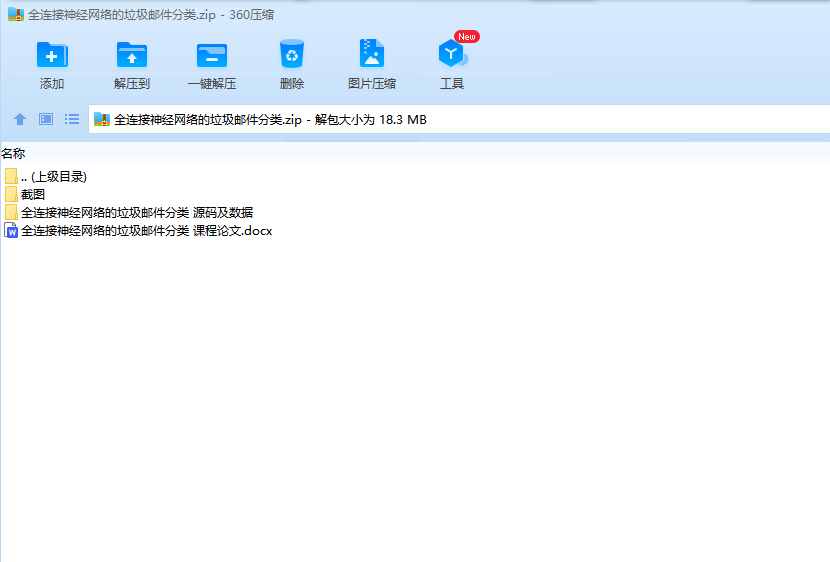Select the 截图 folder

pos(25,195)
